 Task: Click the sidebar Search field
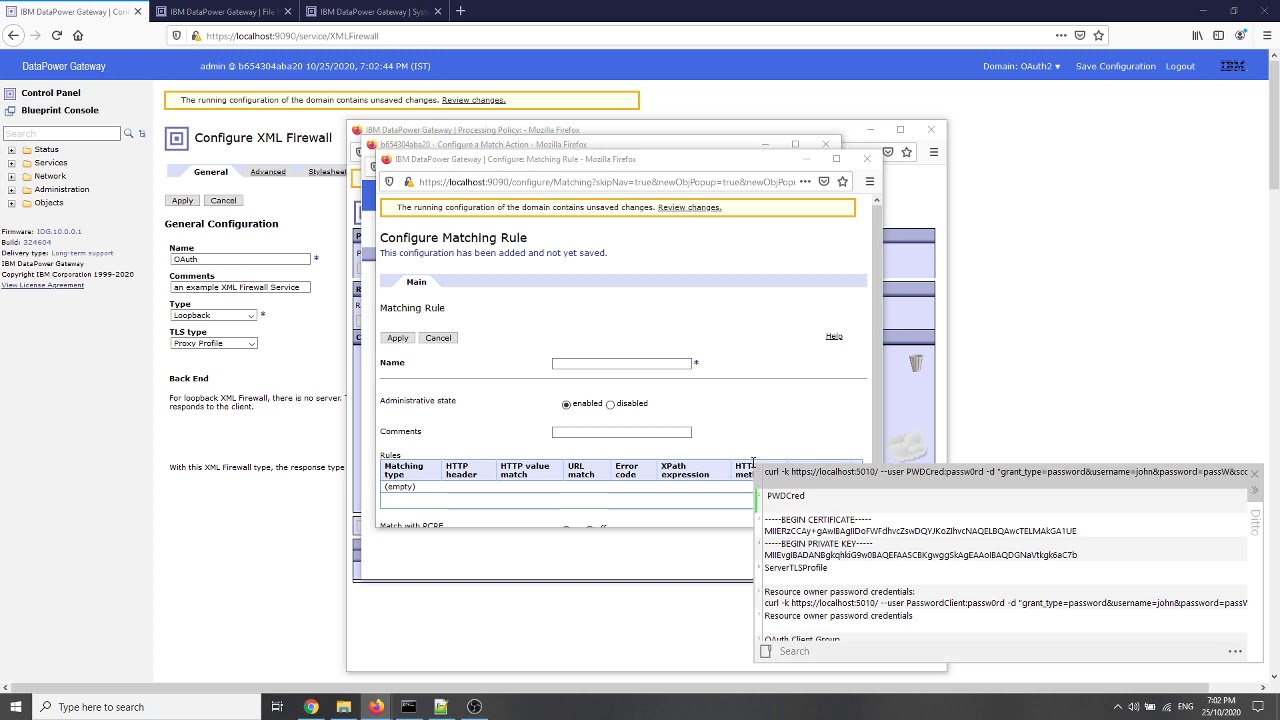[x=61, y=133]
